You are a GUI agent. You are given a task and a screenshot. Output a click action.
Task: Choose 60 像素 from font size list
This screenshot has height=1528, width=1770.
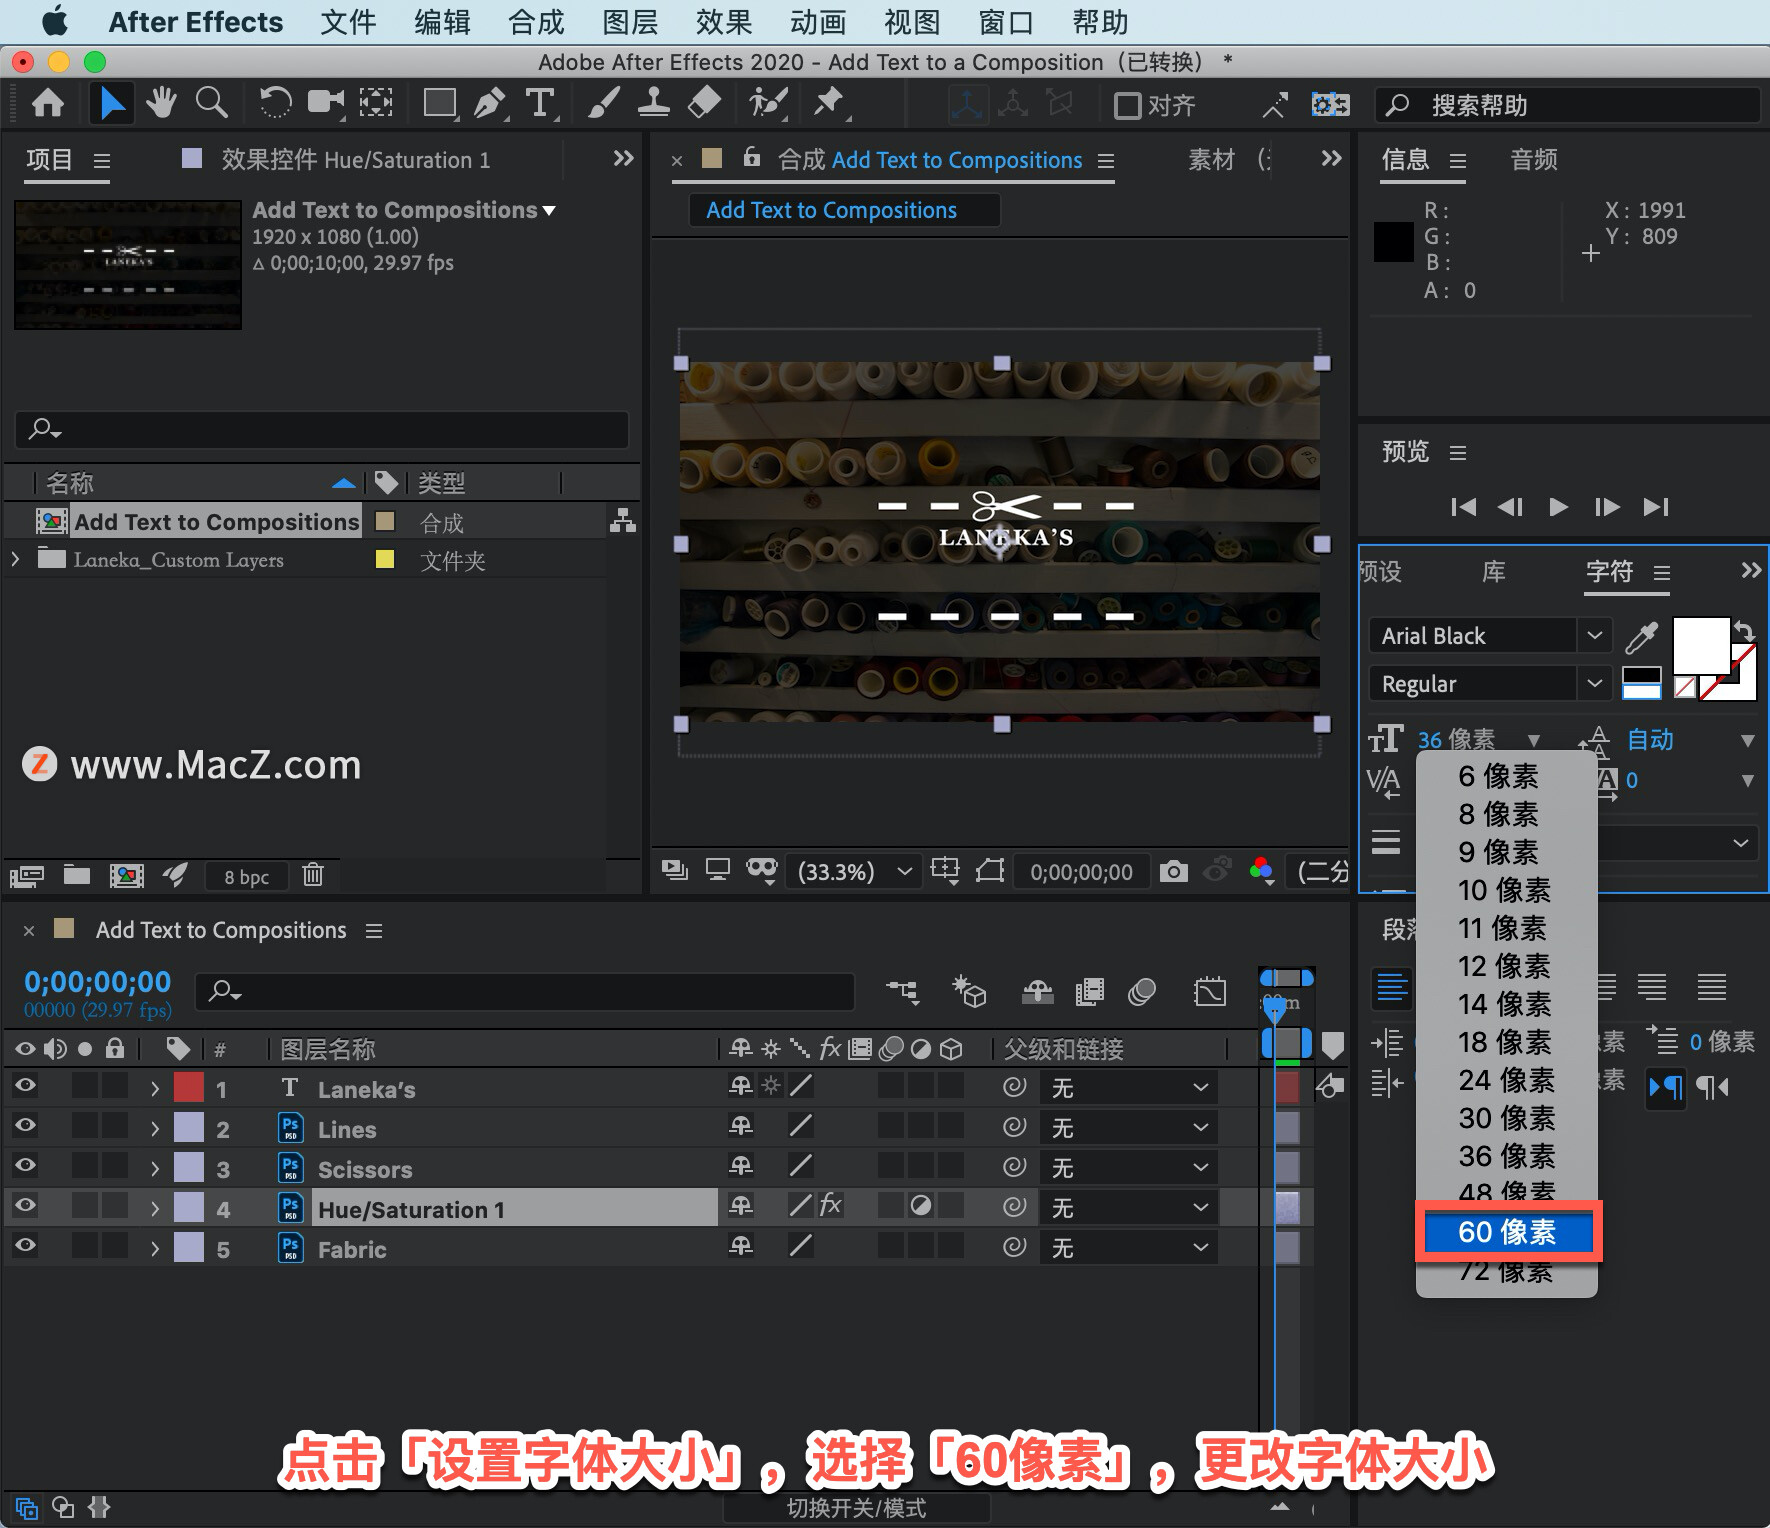click(1508, 1232)
